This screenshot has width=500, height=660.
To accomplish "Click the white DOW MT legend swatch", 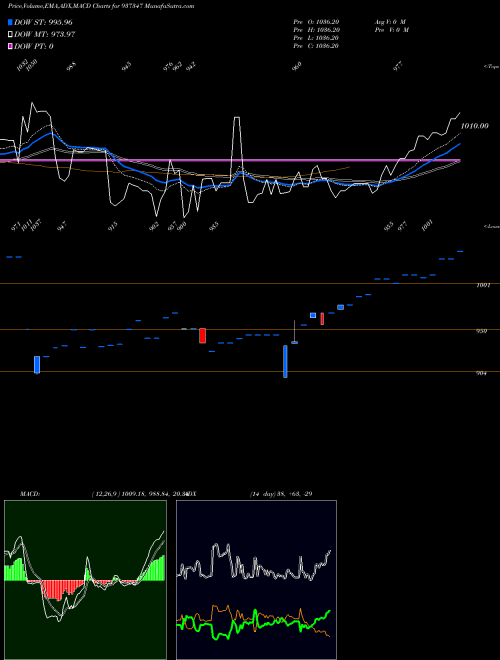I will pyautogui.click(x=11, y=35).
